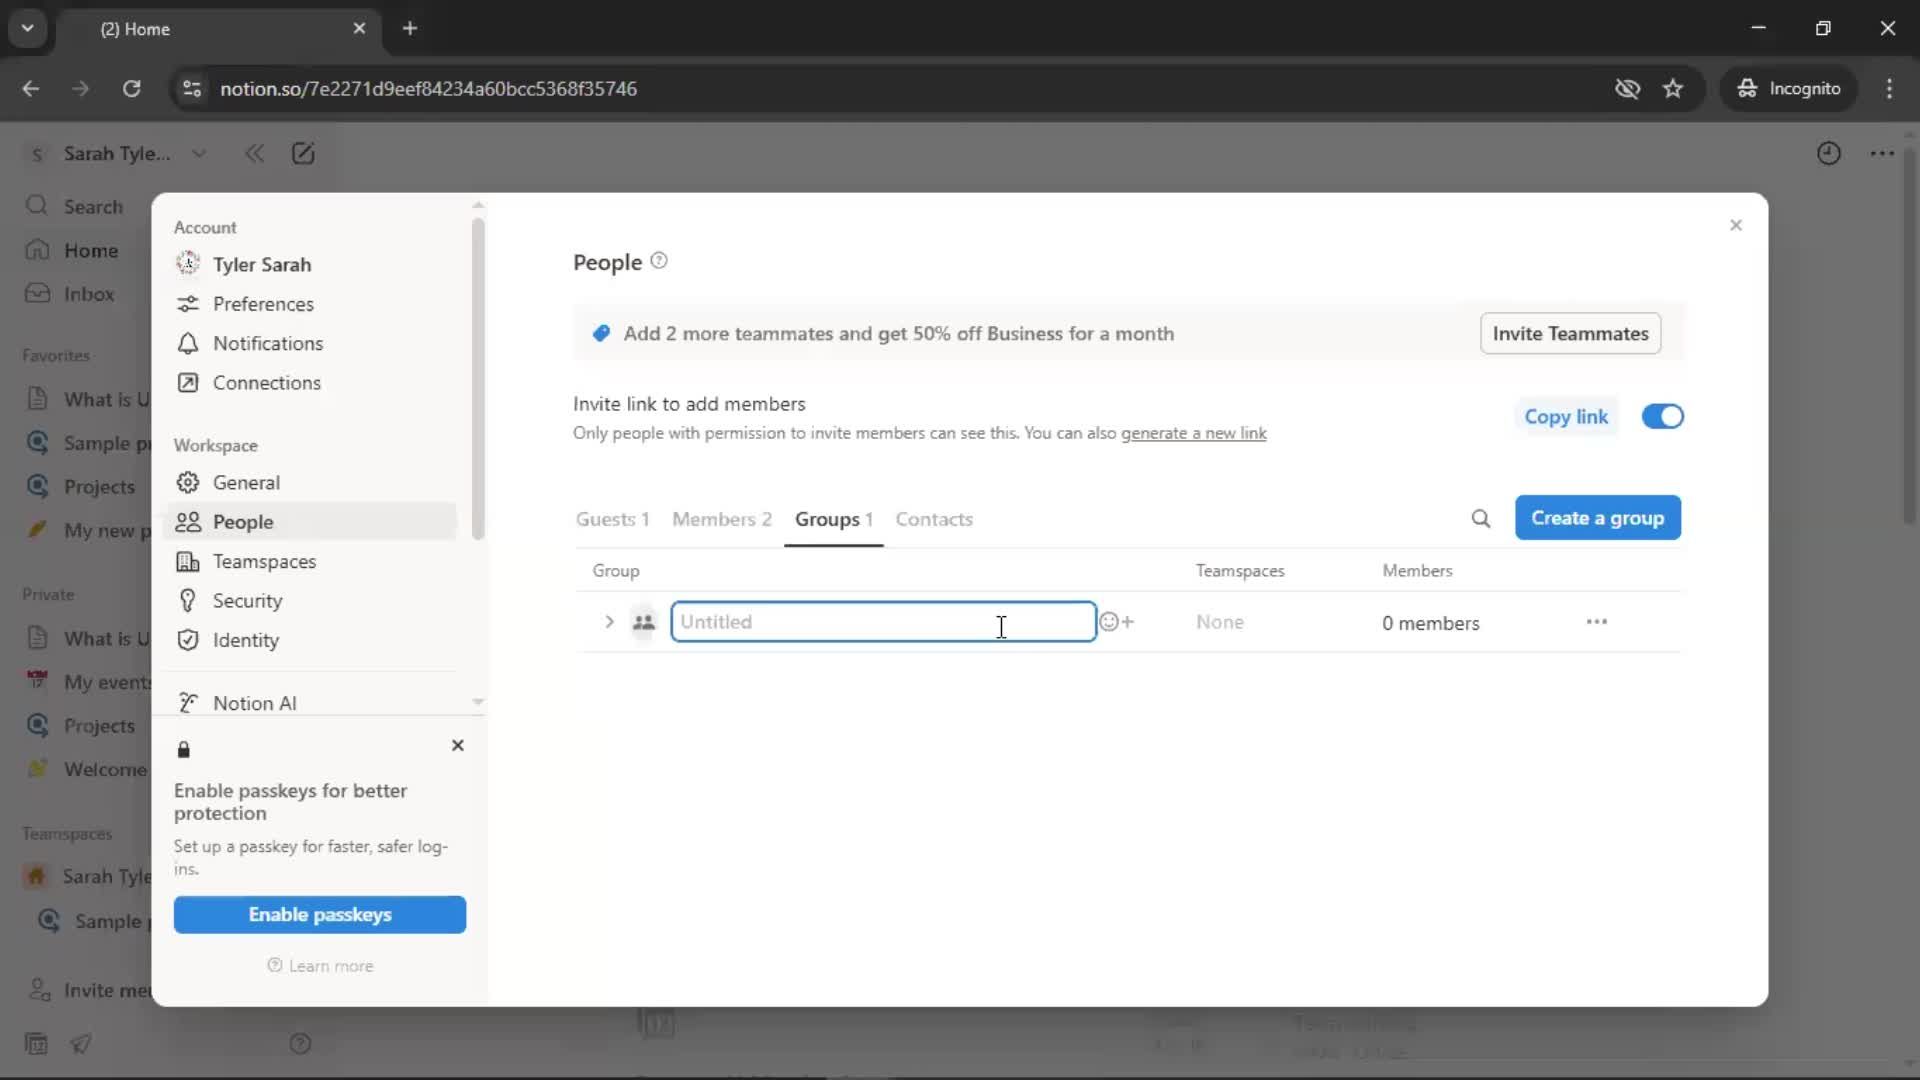Screen dimensions: 1920x1080
Task: Click the new page compose icon
Action: tap(303, 153)
